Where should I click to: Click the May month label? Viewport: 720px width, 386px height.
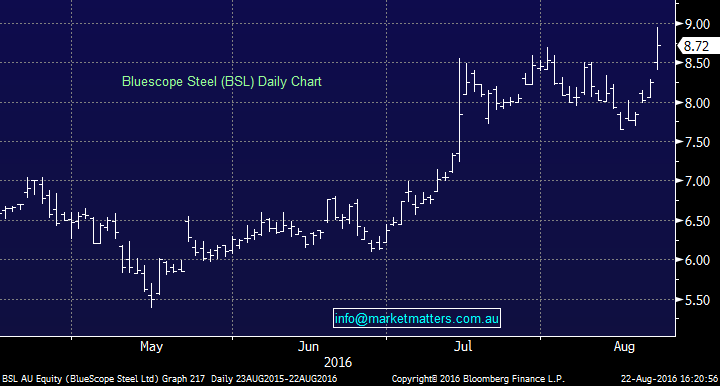(152, 347)
